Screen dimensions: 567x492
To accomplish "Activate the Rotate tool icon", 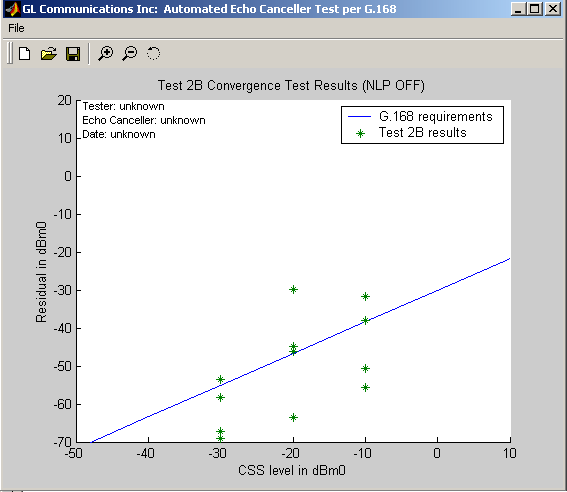I will tap(153, 54).
